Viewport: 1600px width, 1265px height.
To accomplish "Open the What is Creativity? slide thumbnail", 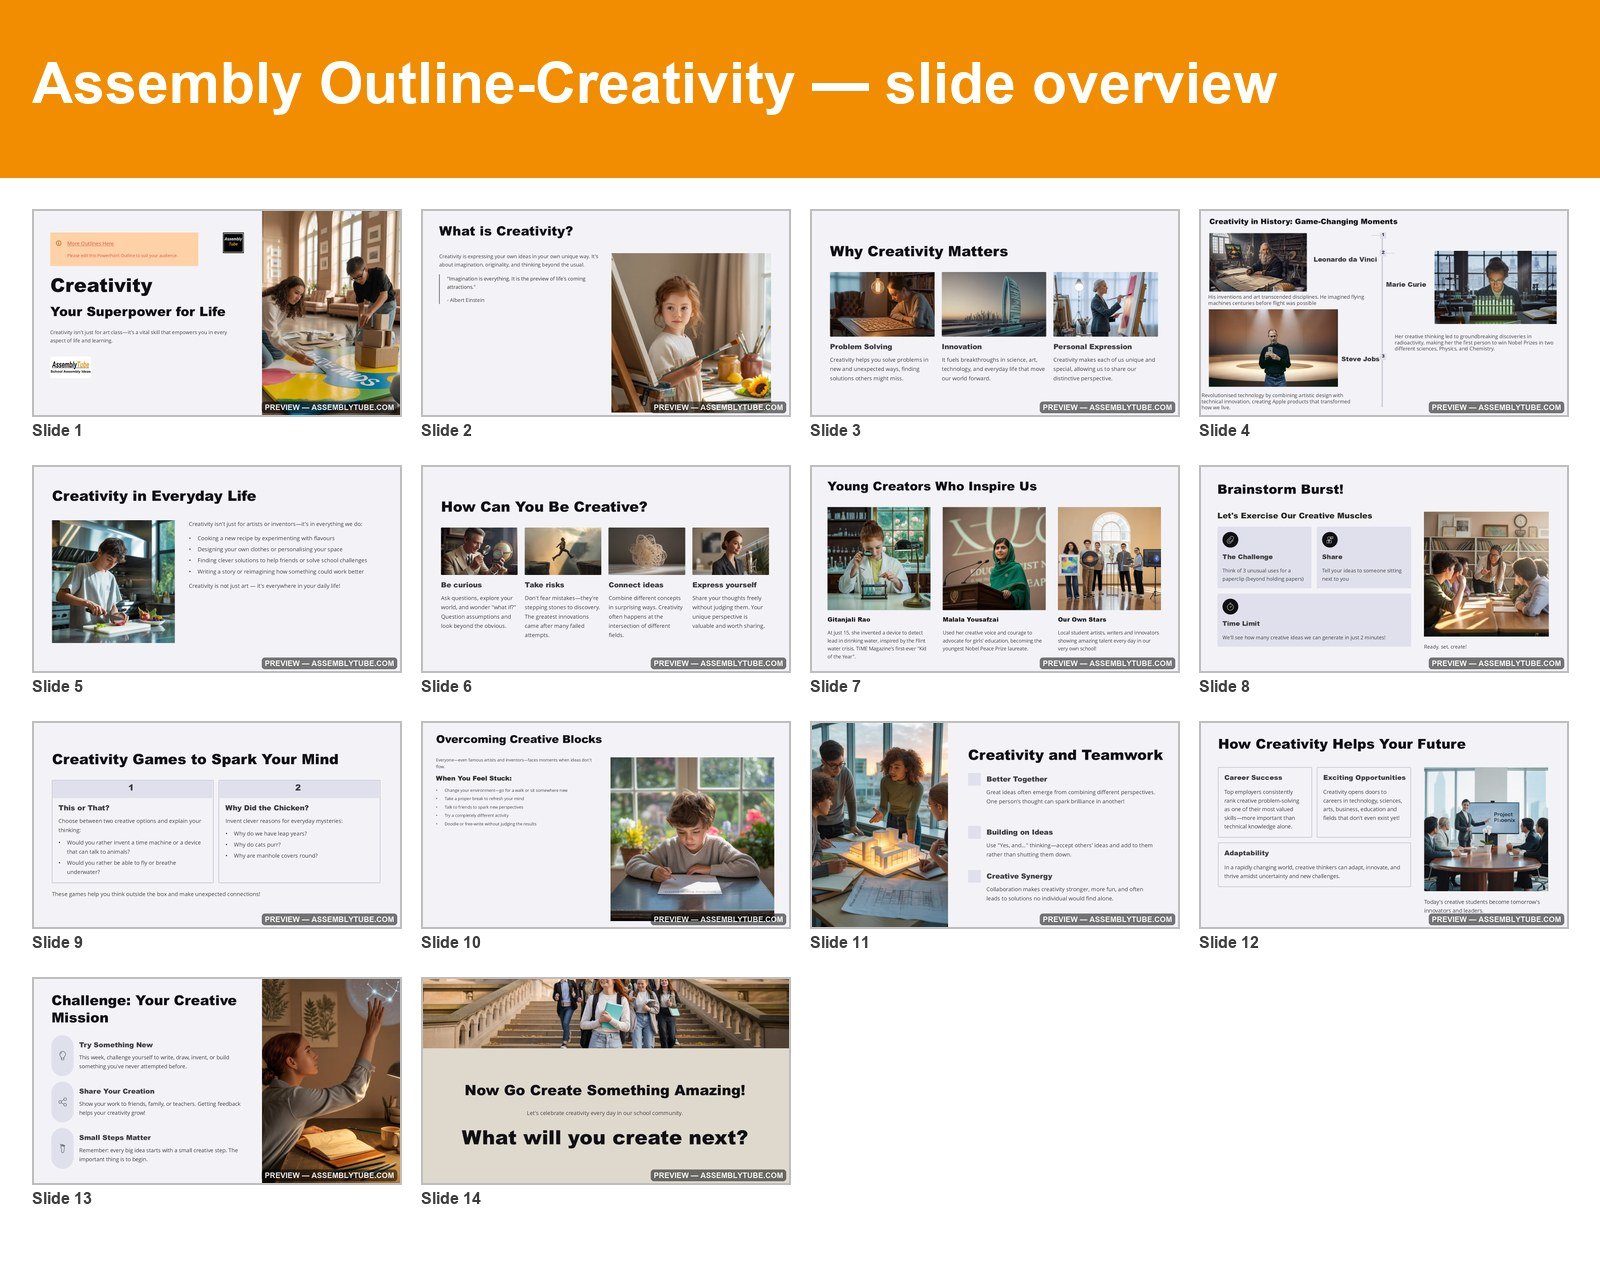I will 606,313.
